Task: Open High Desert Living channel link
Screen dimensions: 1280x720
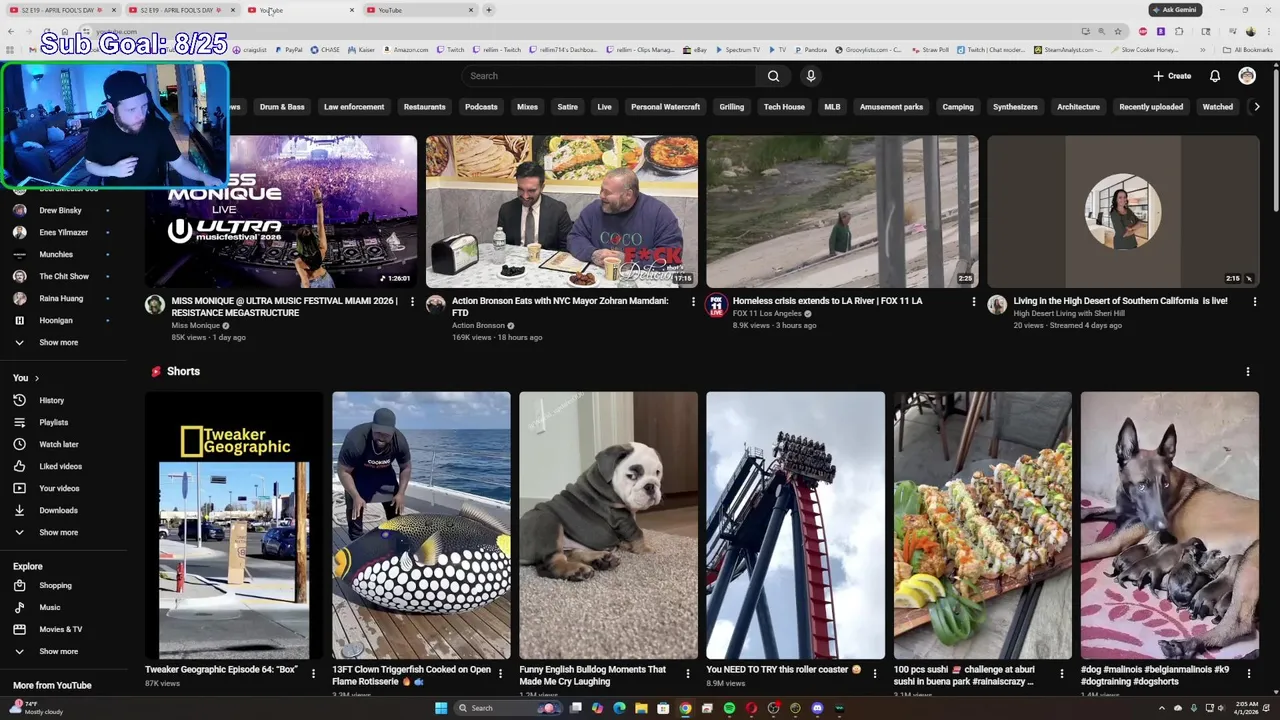Action: tap(1069, 313)
